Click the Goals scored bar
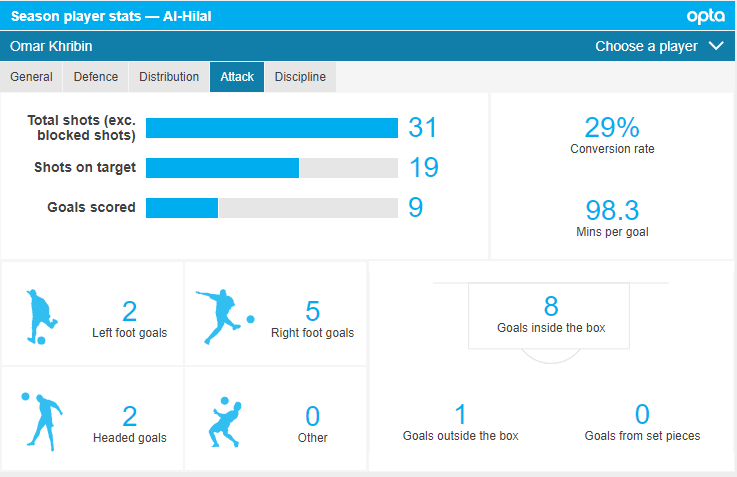This screenshot has height=477, width=737. (x=271, y=208)
